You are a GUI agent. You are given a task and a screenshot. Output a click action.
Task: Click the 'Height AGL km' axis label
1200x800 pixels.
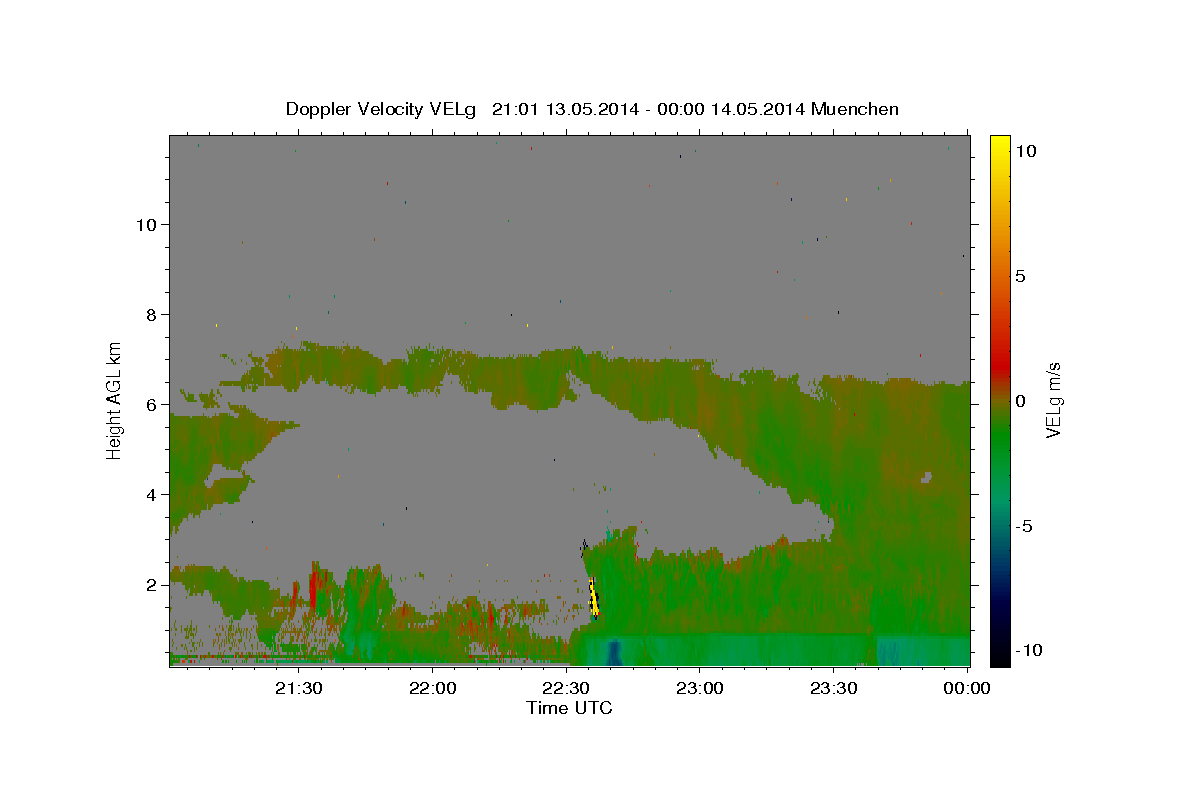(x=115, y=400)
